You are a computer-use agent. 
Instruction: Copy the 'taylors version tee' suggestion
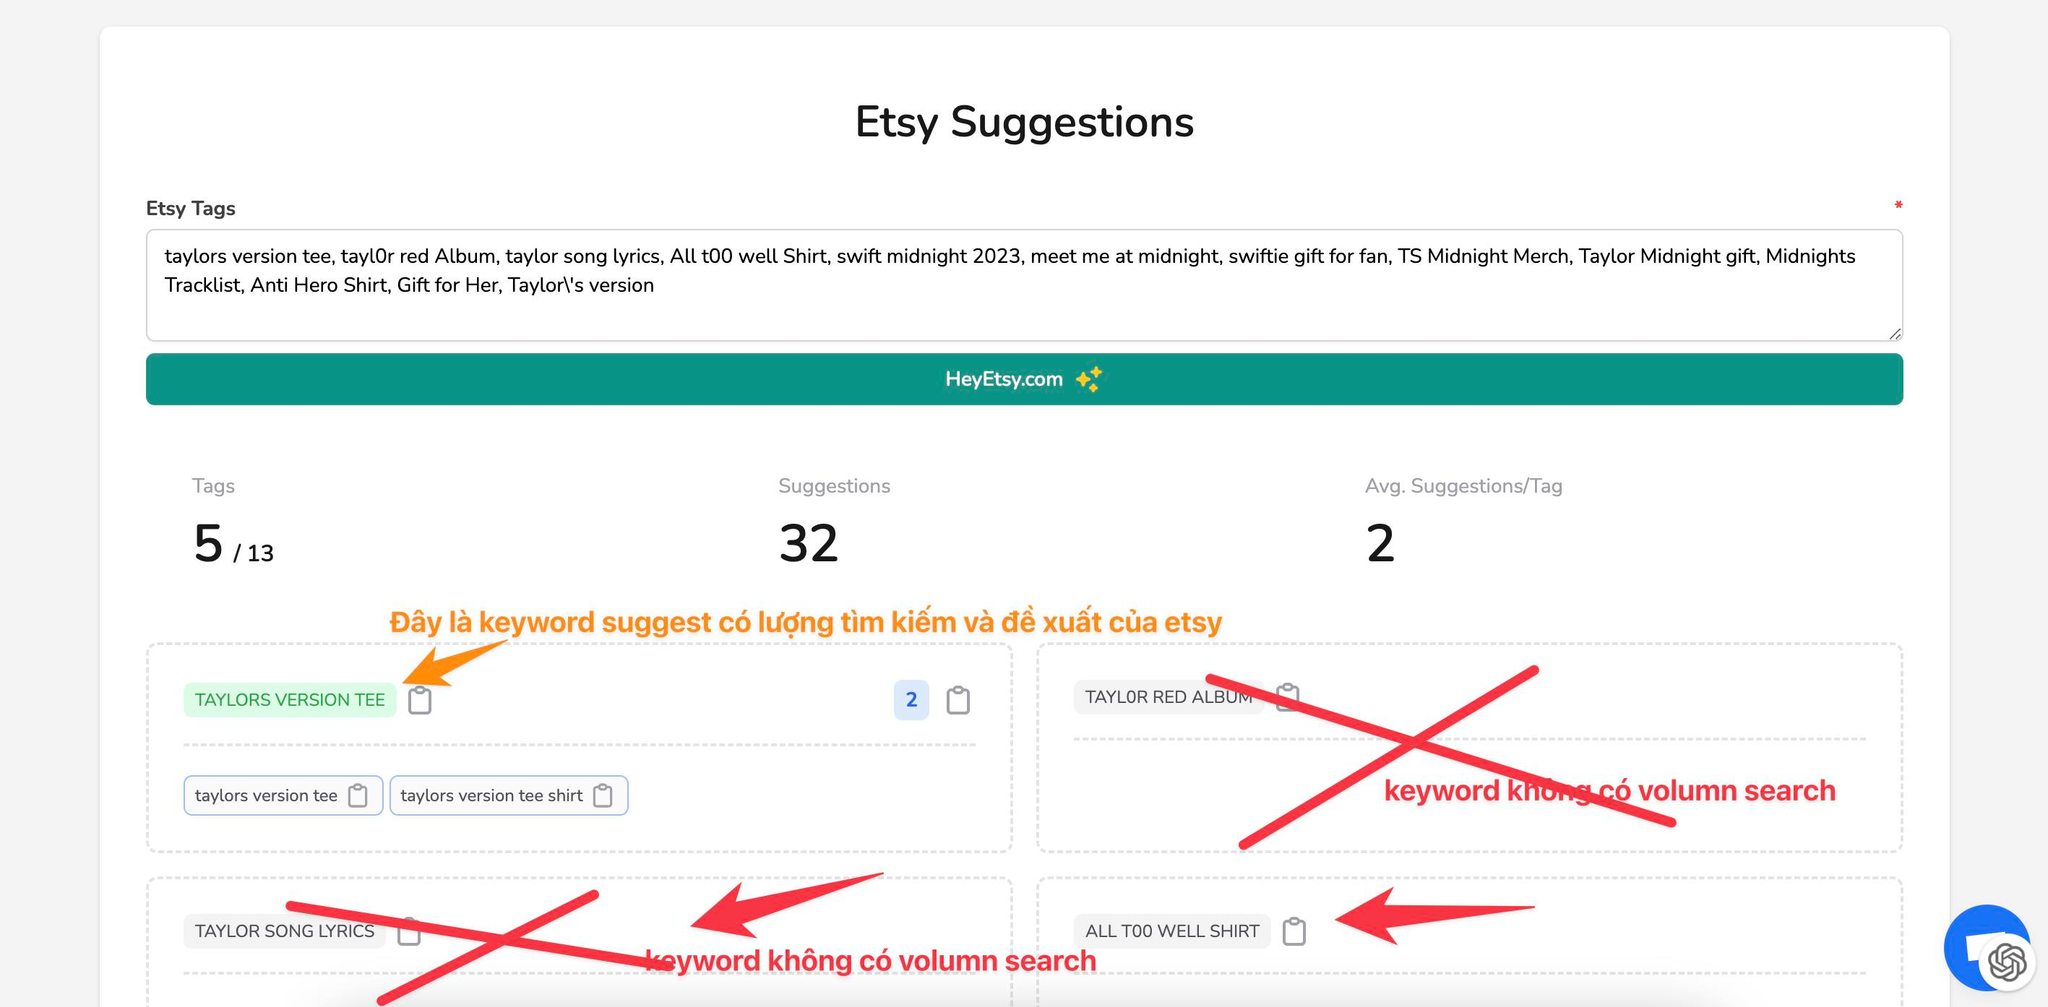click(x=358, y=796)
